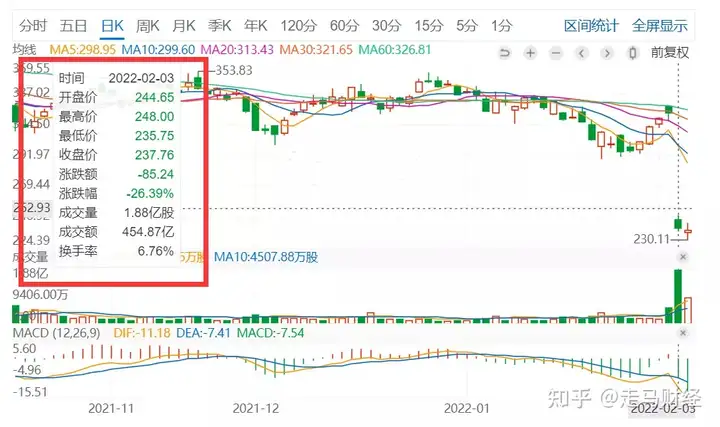Open the 月K monthly chart tab
The width and height of the screenshot is (720, 427).
pyautogui.click(x=184, y=26)
